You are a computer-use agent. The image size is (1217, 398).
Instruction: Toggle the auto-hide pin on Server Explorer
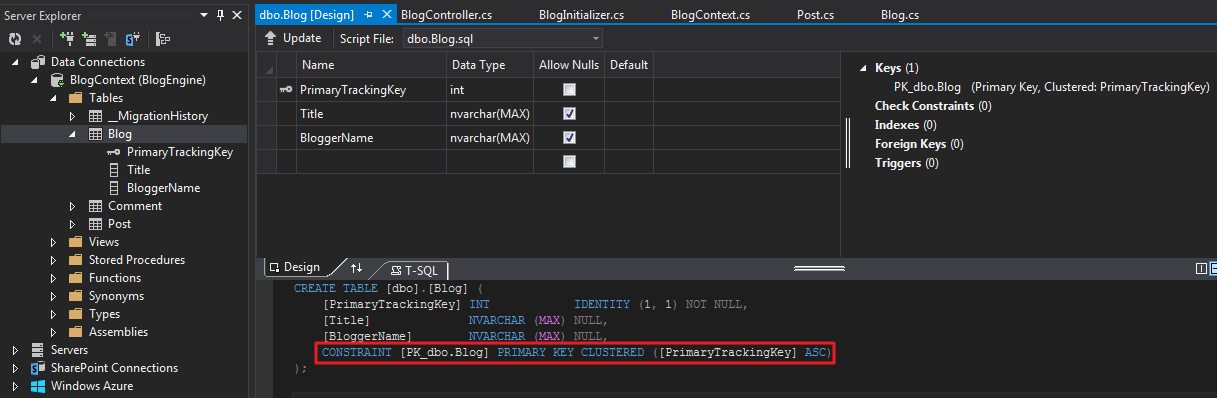click(221, 16)
